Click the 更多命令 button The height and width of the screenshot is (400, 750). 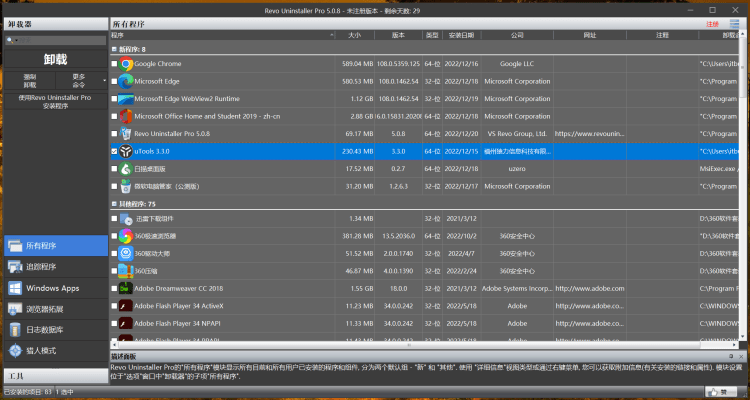tap(79, 81)
